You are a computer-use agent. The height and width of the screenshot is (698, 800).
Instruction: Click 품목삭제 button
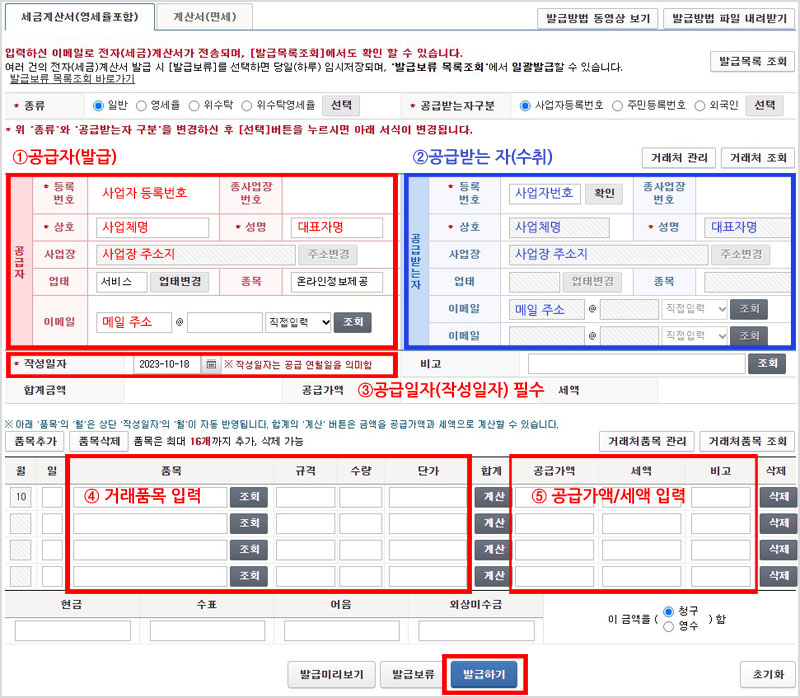coord(98,441)
